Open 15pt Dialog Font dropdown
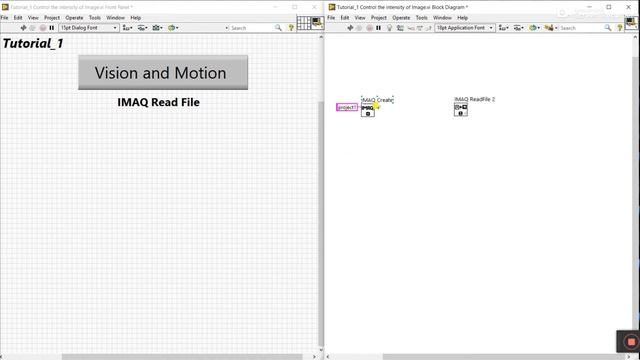This screenshot has height=360, width=640. click(89, 28)
